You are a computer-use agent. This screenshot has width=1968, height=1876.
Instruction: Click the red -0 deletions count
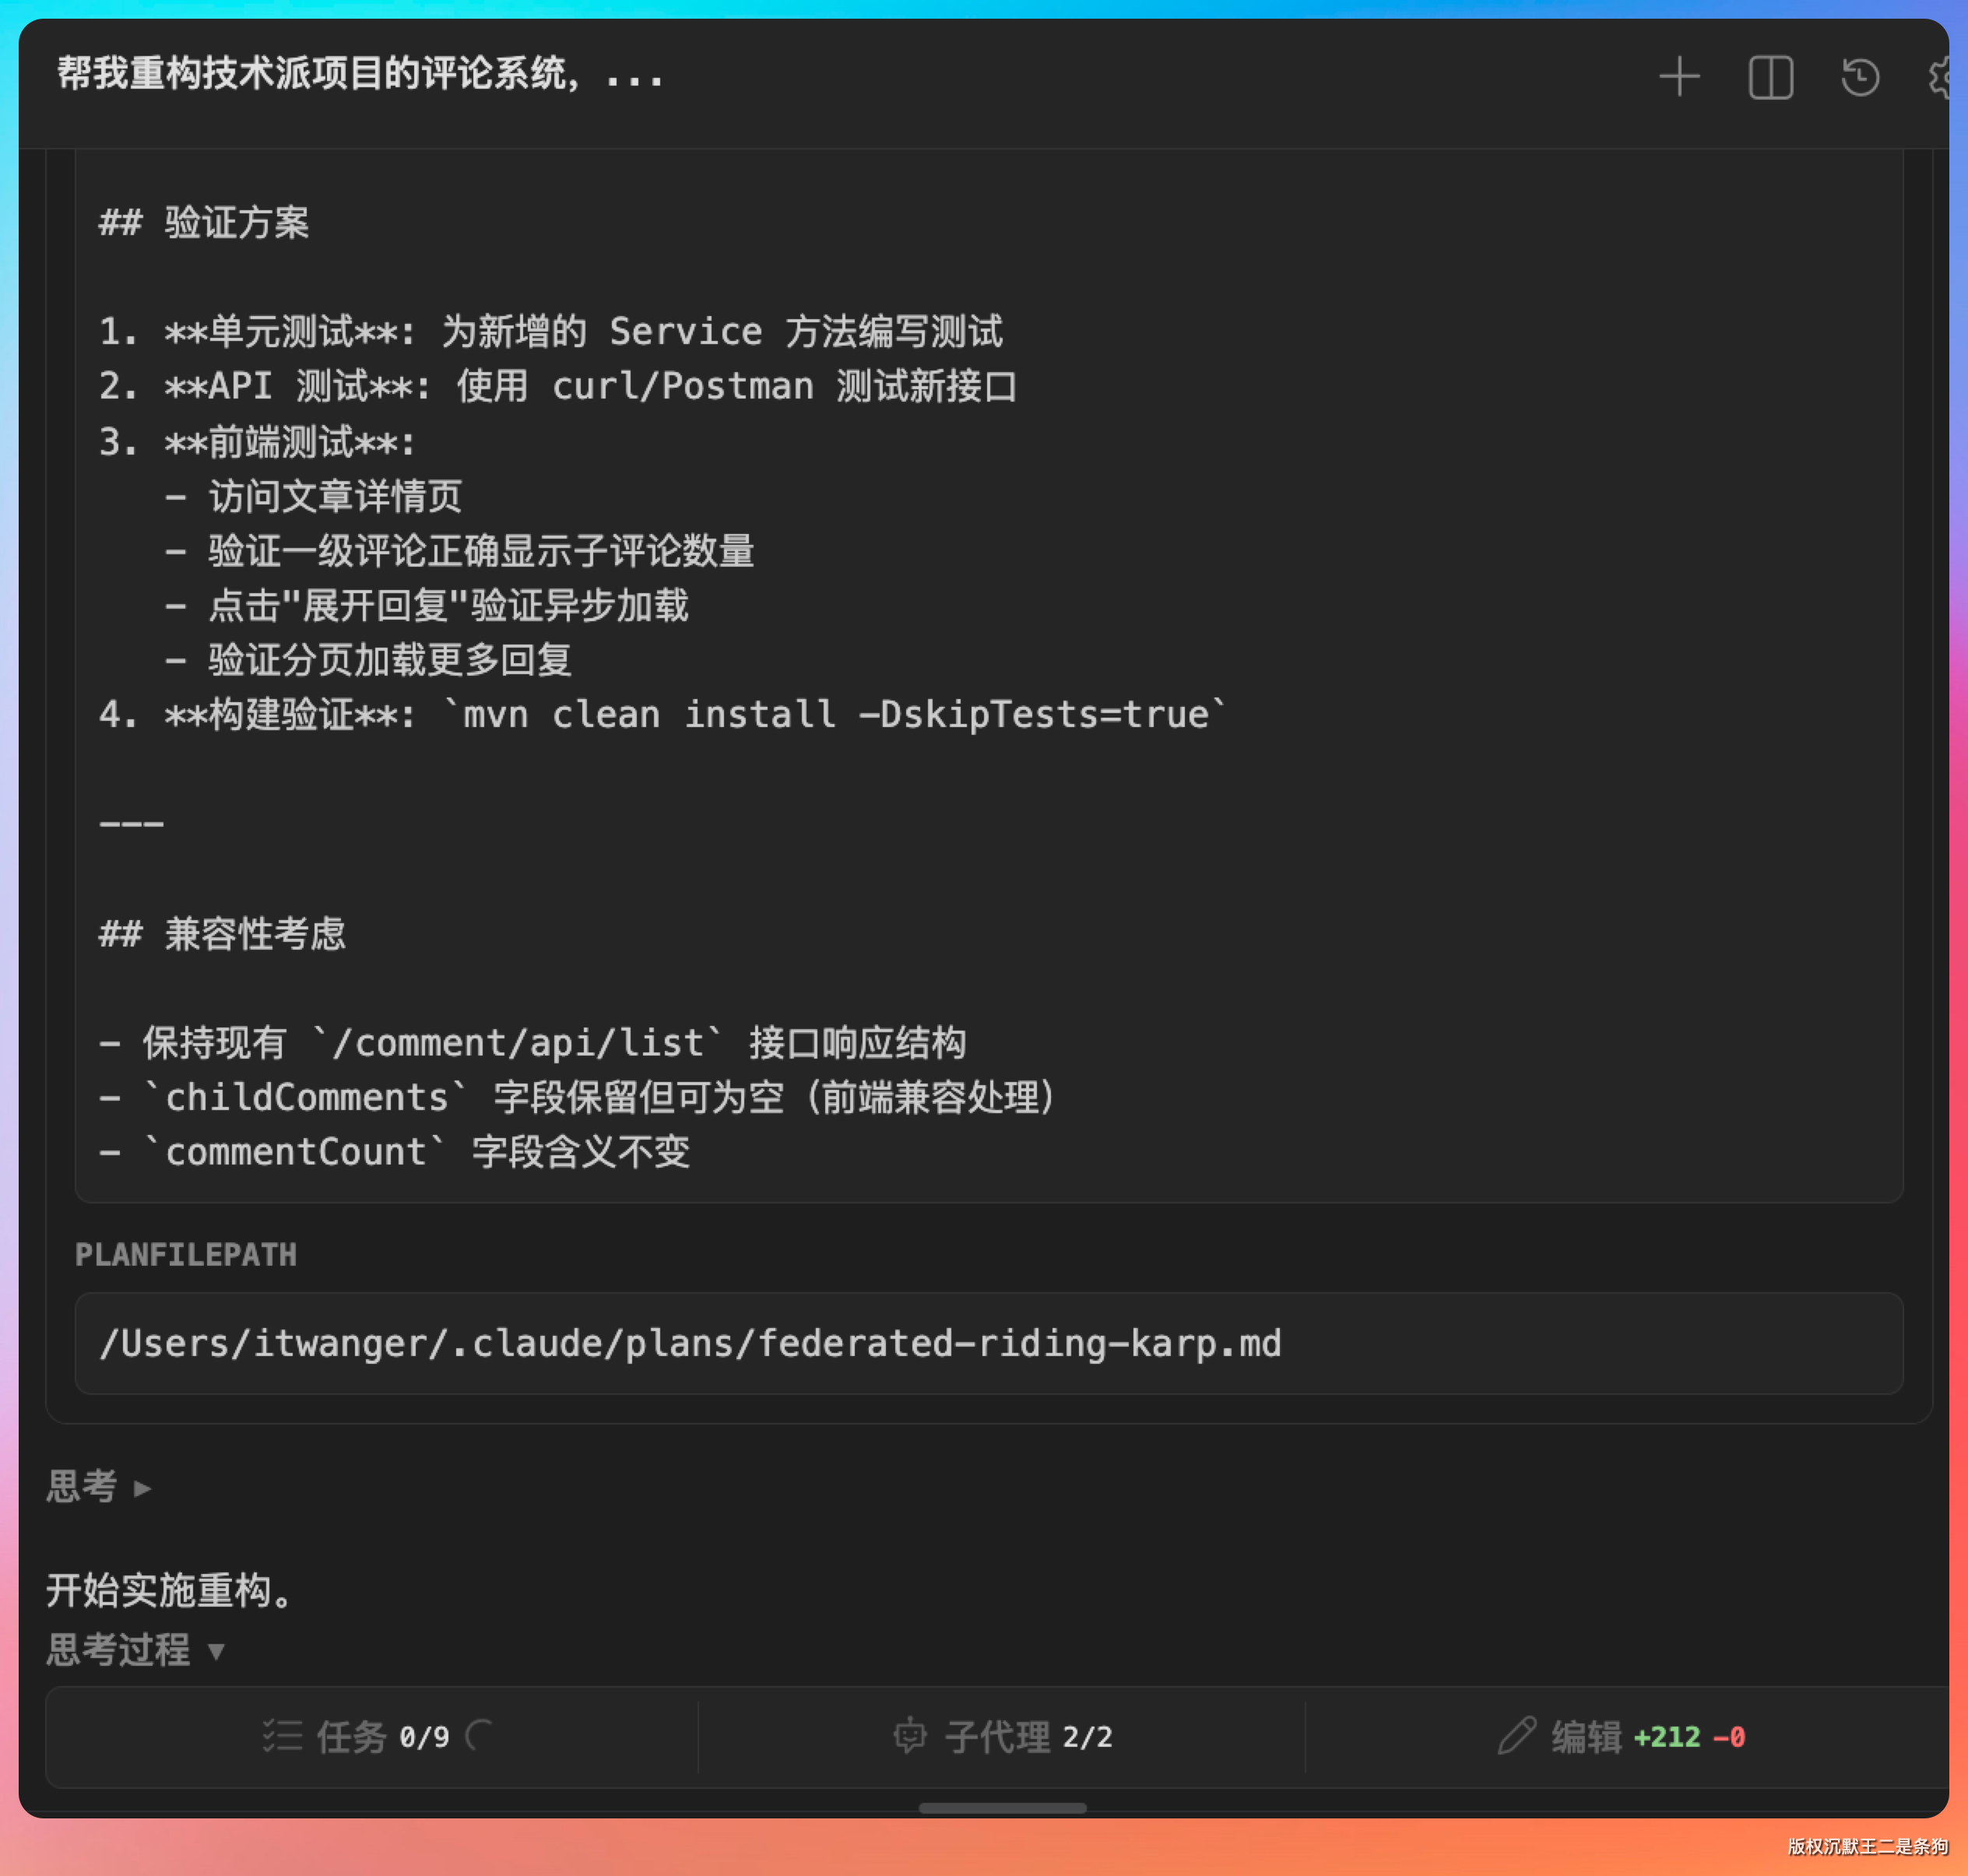click(x=1729, y=1737)
